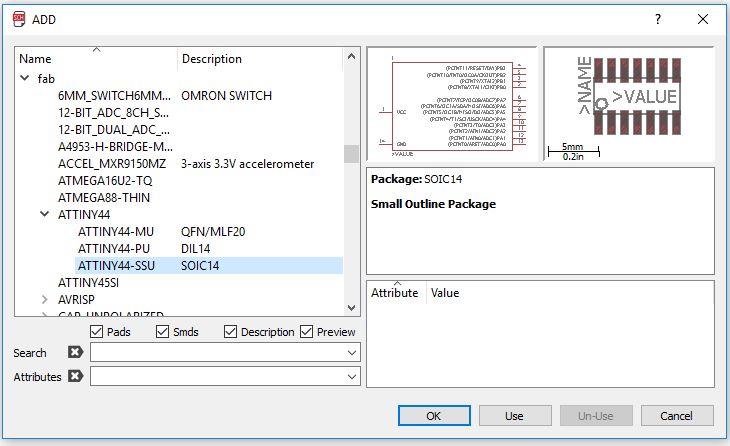The width and height of the screenshot is (730, 446).
Task: Uncheck the Description checkbox
Action: [x=230, y=331]
